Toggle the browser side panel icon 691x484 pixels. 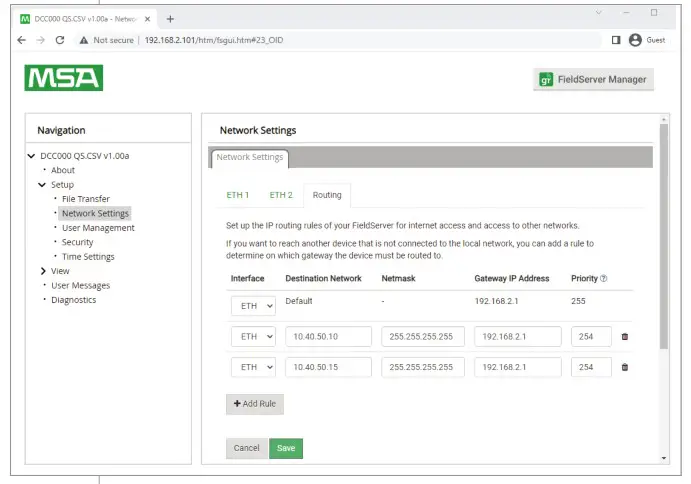click(x=616, y=40)
